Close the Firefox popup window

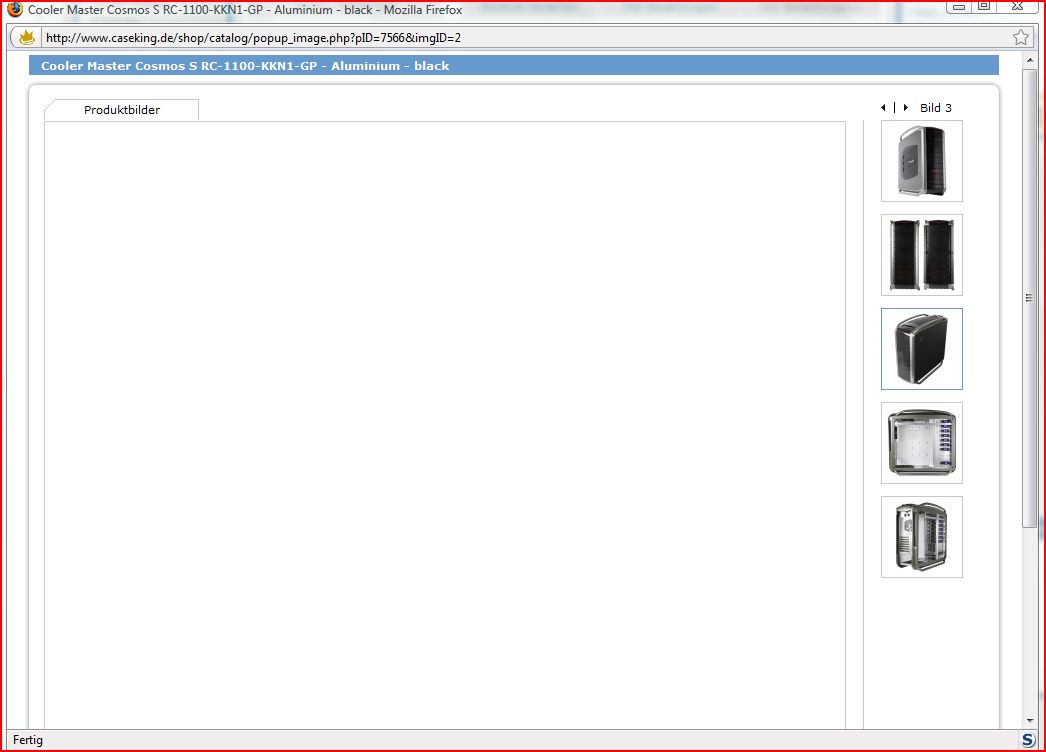(1017, 7)
